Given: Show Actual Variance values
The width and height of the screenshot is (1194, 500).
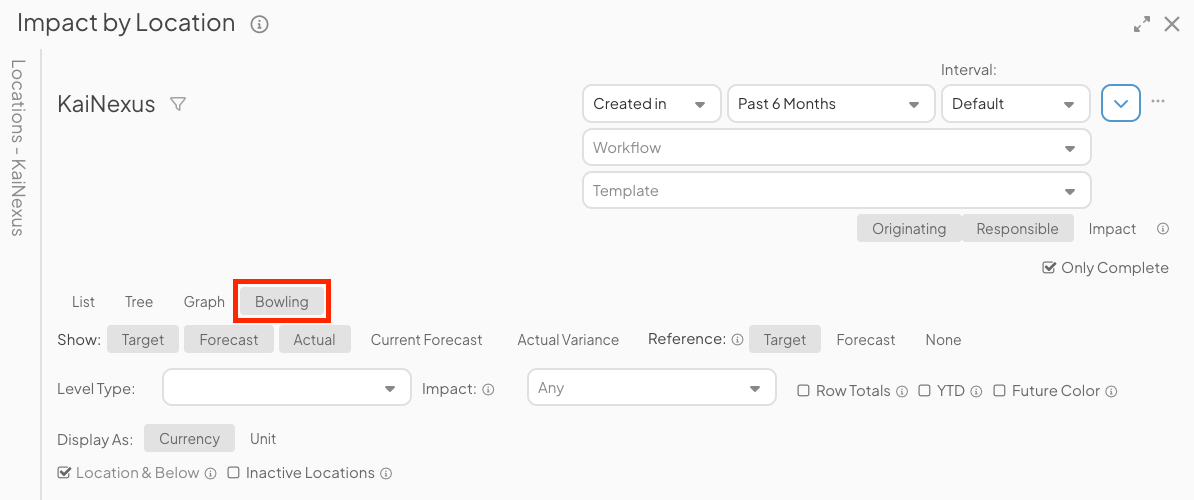Looking at the screenshot, I should (568, 340).
